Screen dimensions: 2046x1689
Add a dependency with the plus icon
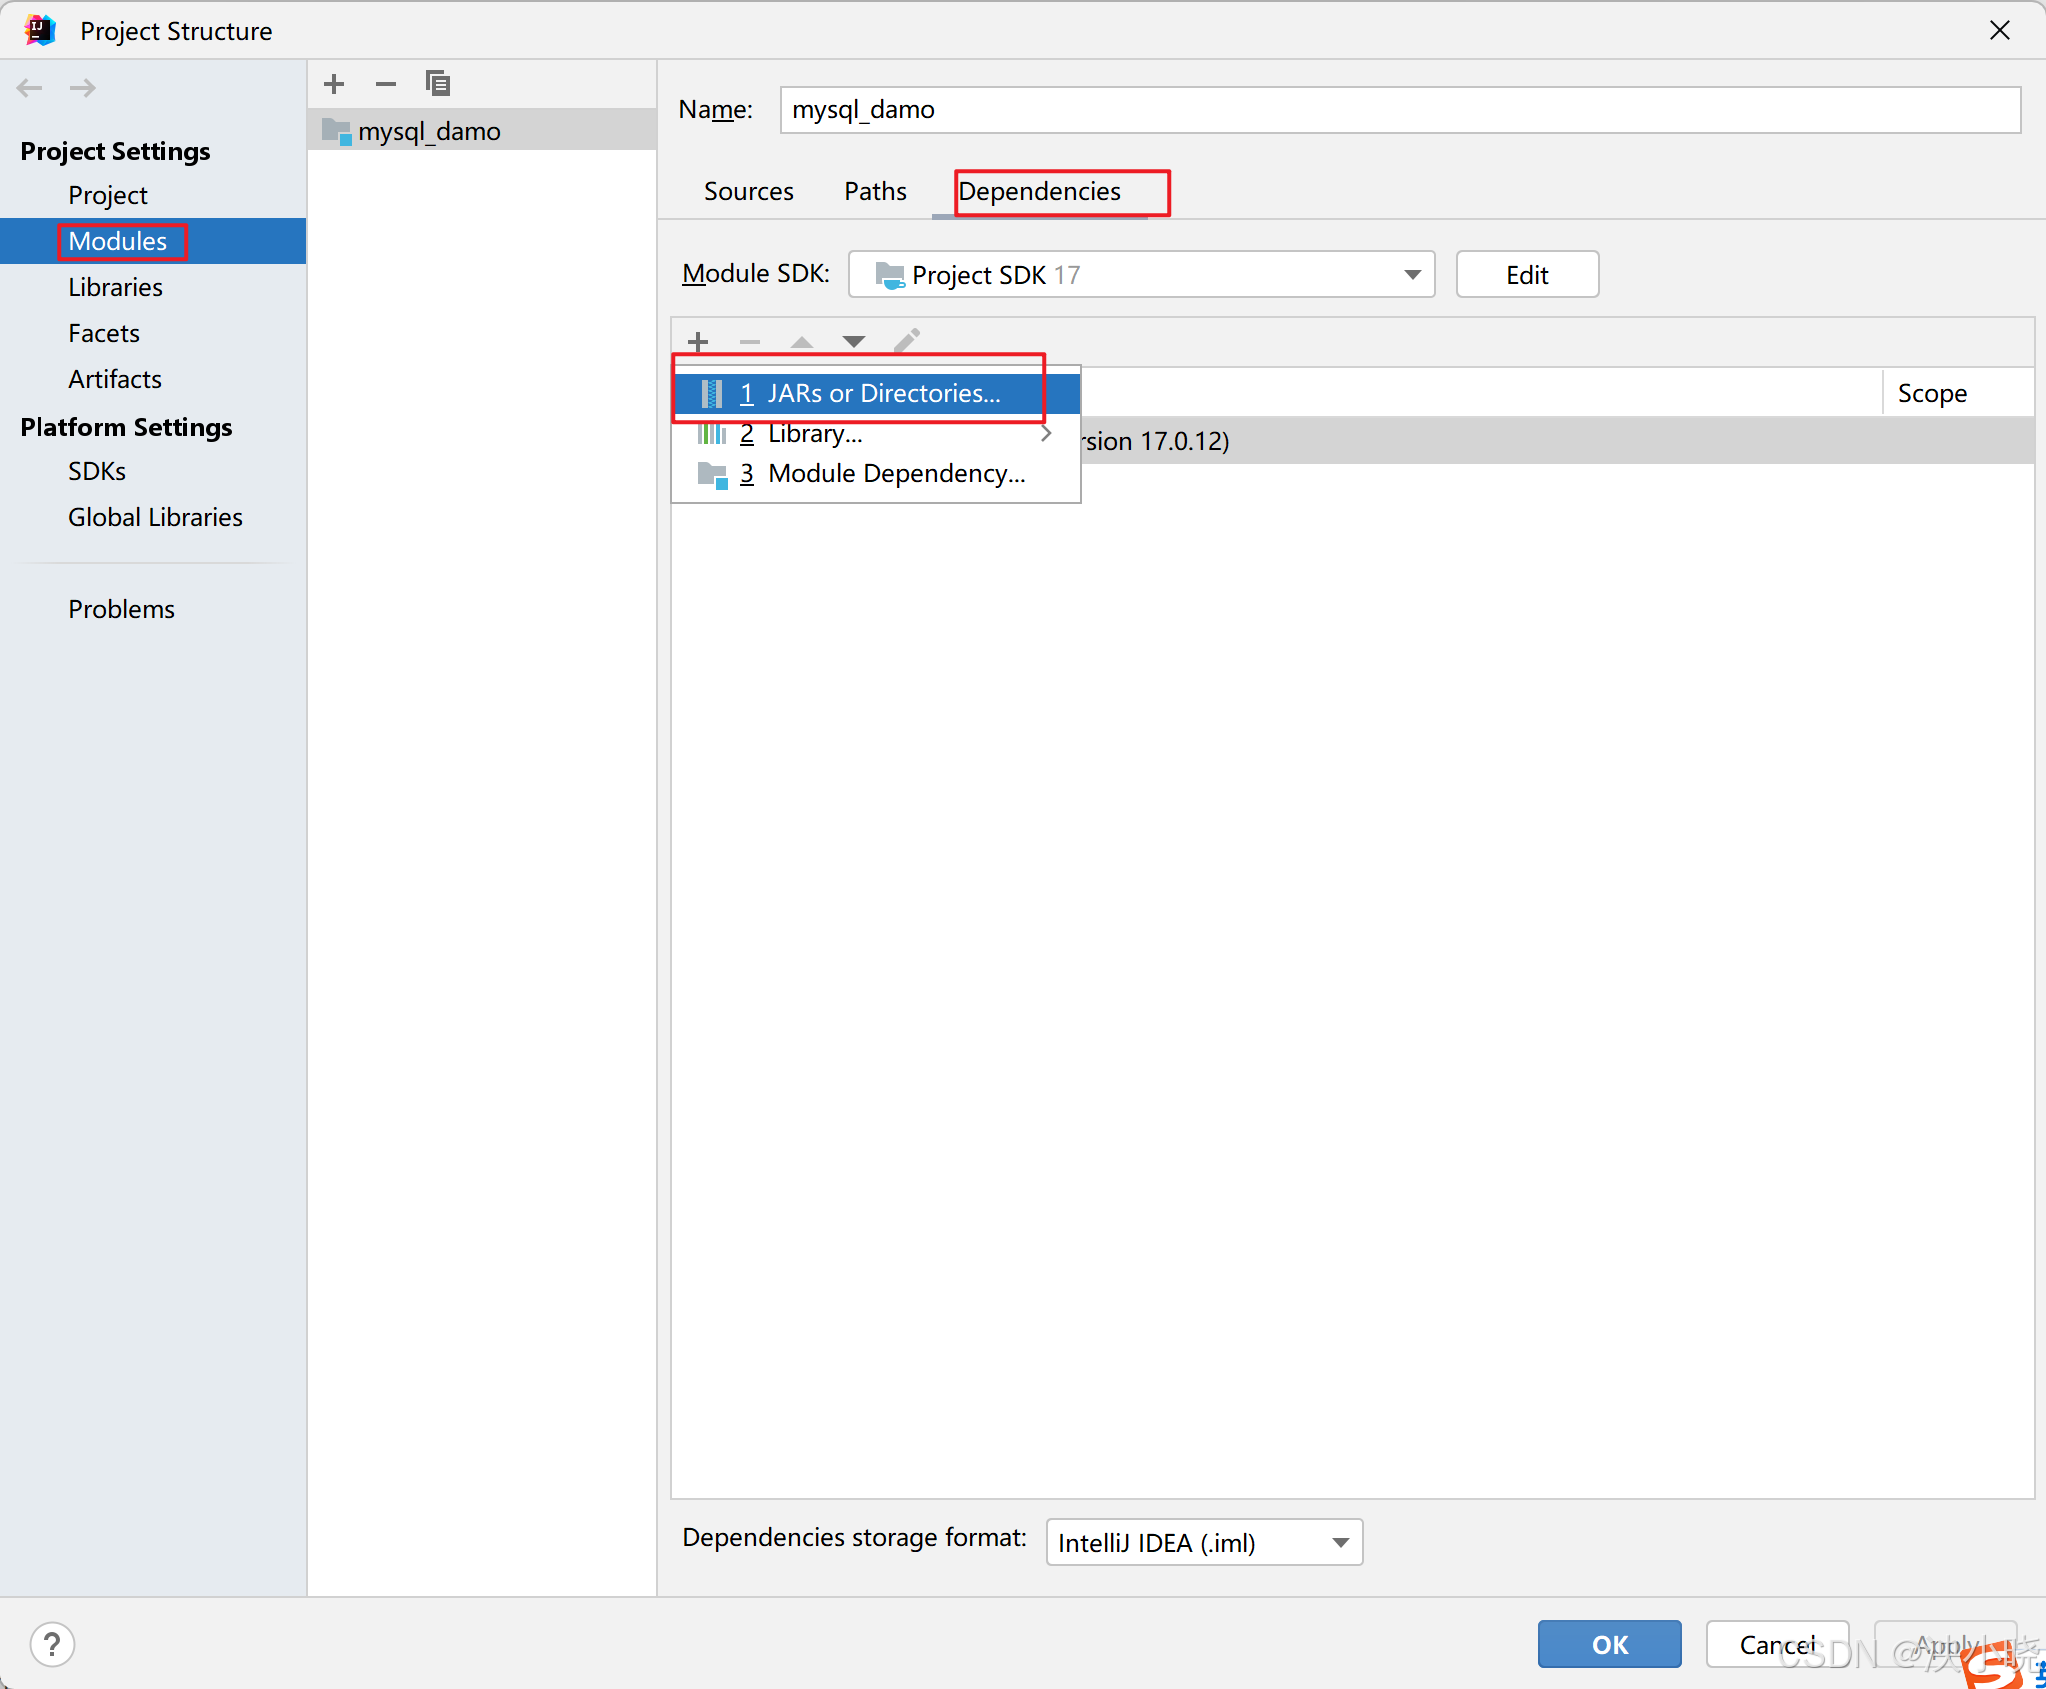point(697,341)
